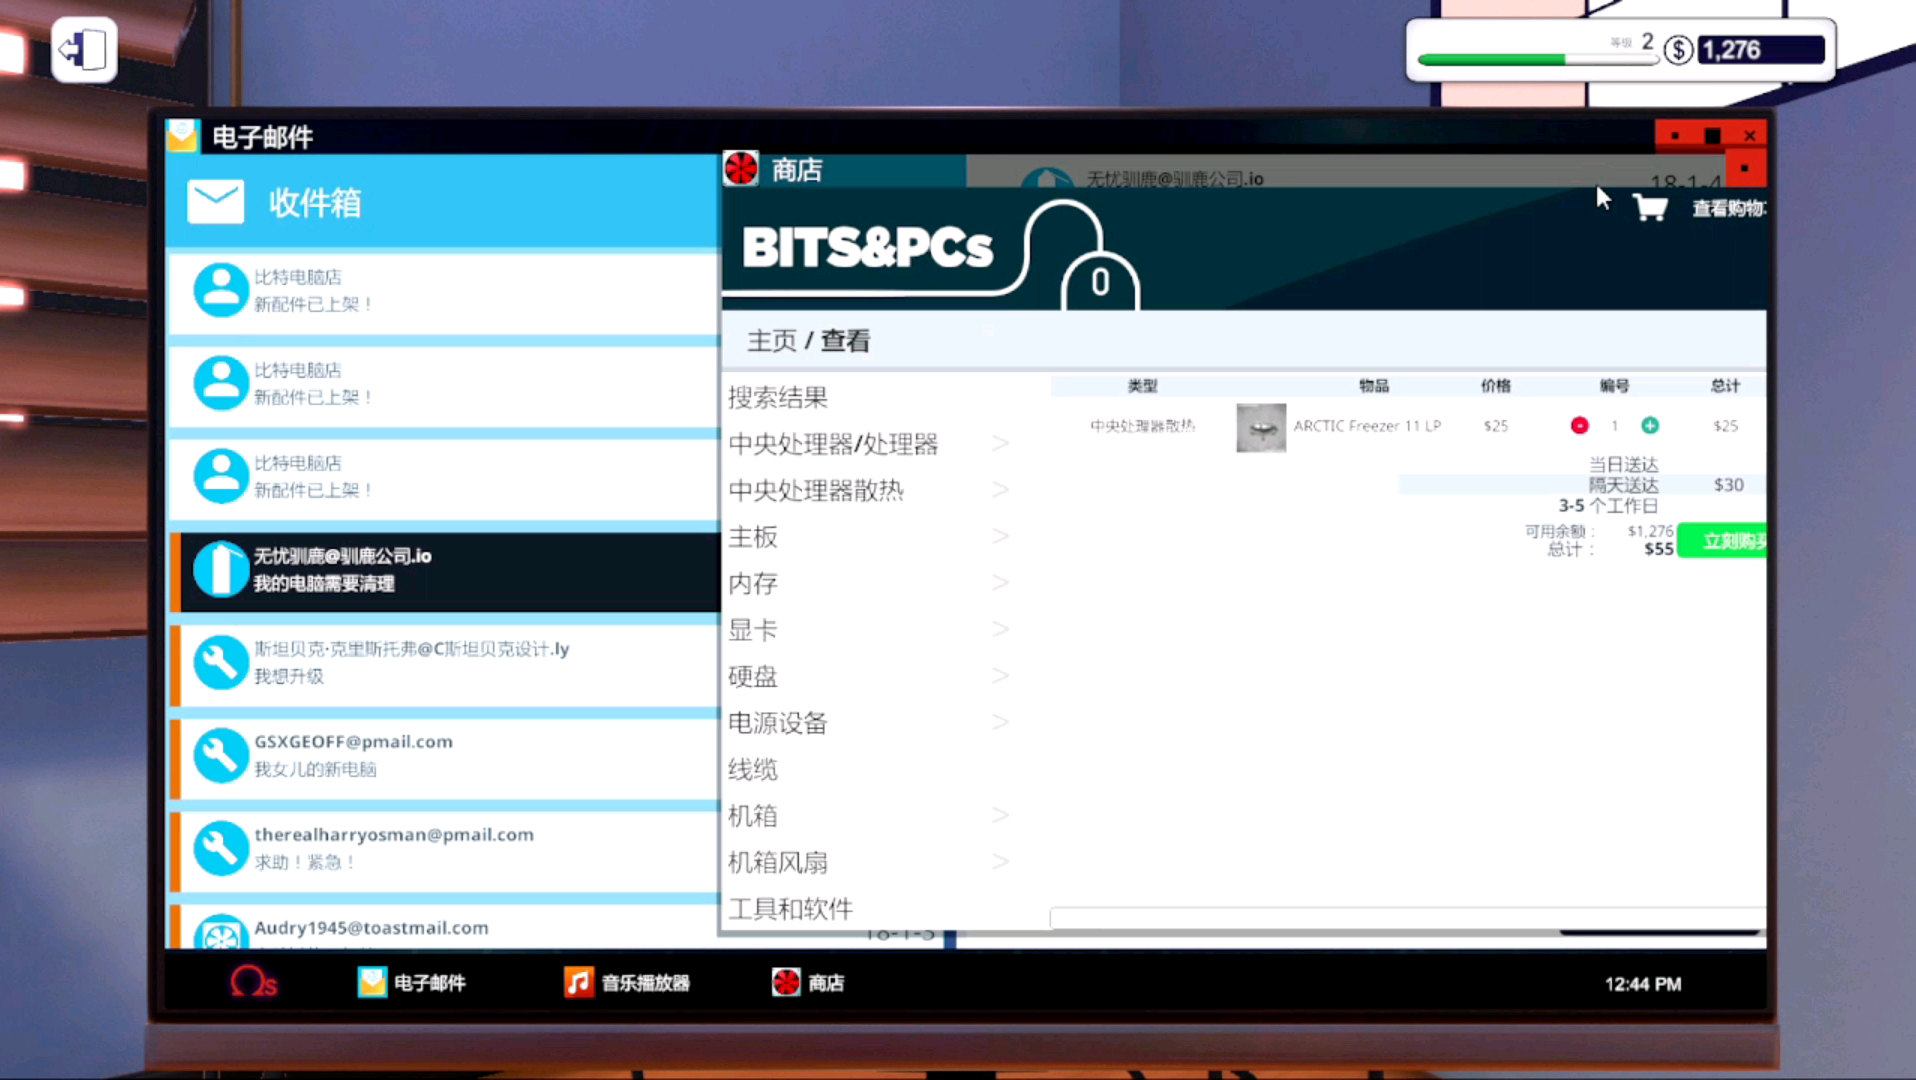Open the first 比特电脑店 email avatar
This screenshot has width=1916, height=1080.
coord(220,290)
